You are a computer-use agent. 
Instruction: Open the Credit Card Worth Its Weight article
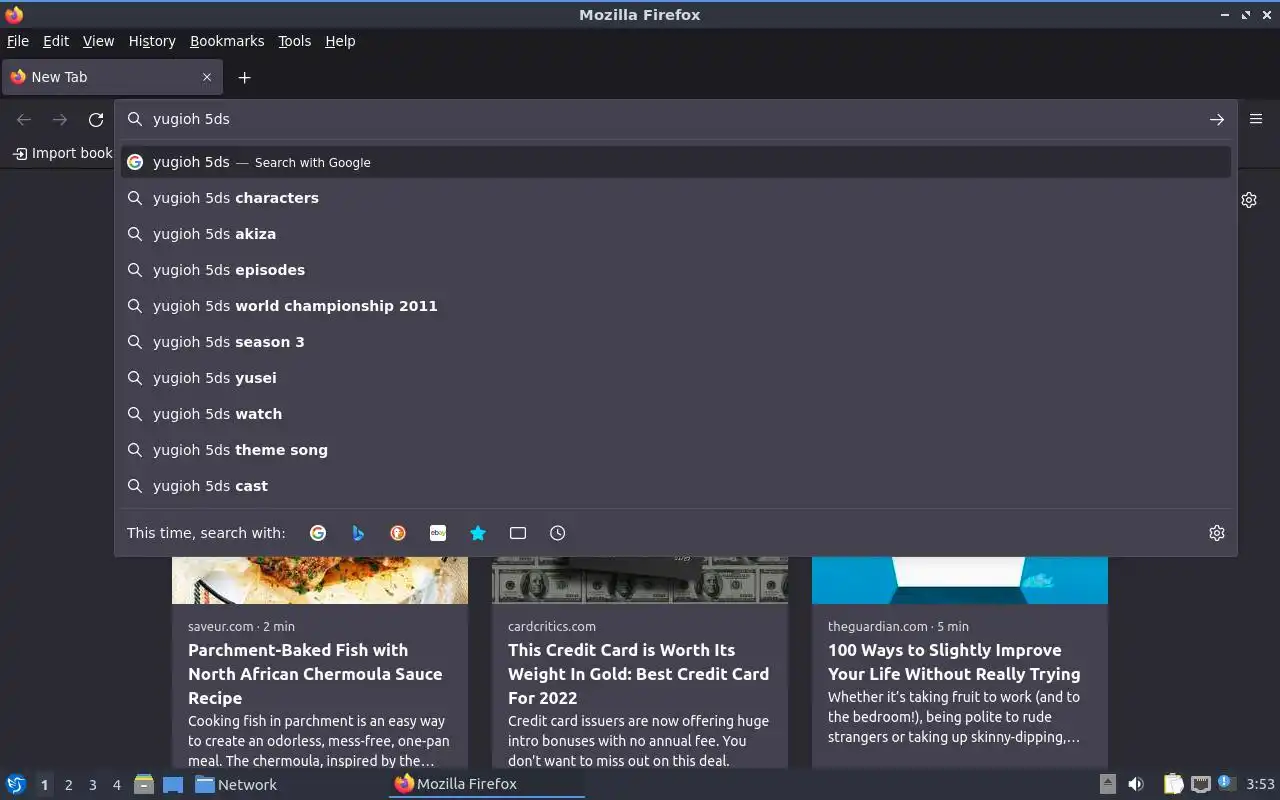click(x=638, y=674)
